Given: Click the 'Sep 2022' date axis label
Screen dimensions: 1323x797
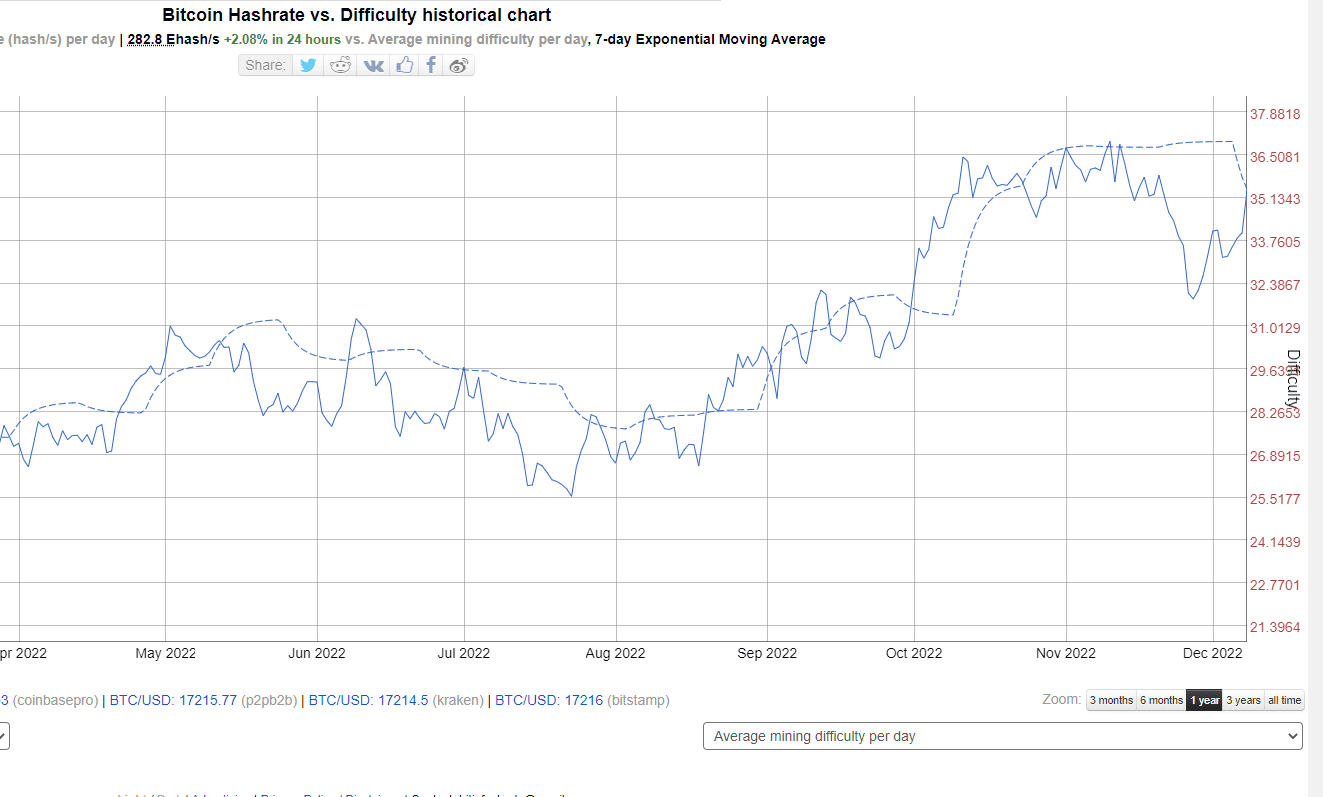Looking at the screenshot, I should pos(767,653).
